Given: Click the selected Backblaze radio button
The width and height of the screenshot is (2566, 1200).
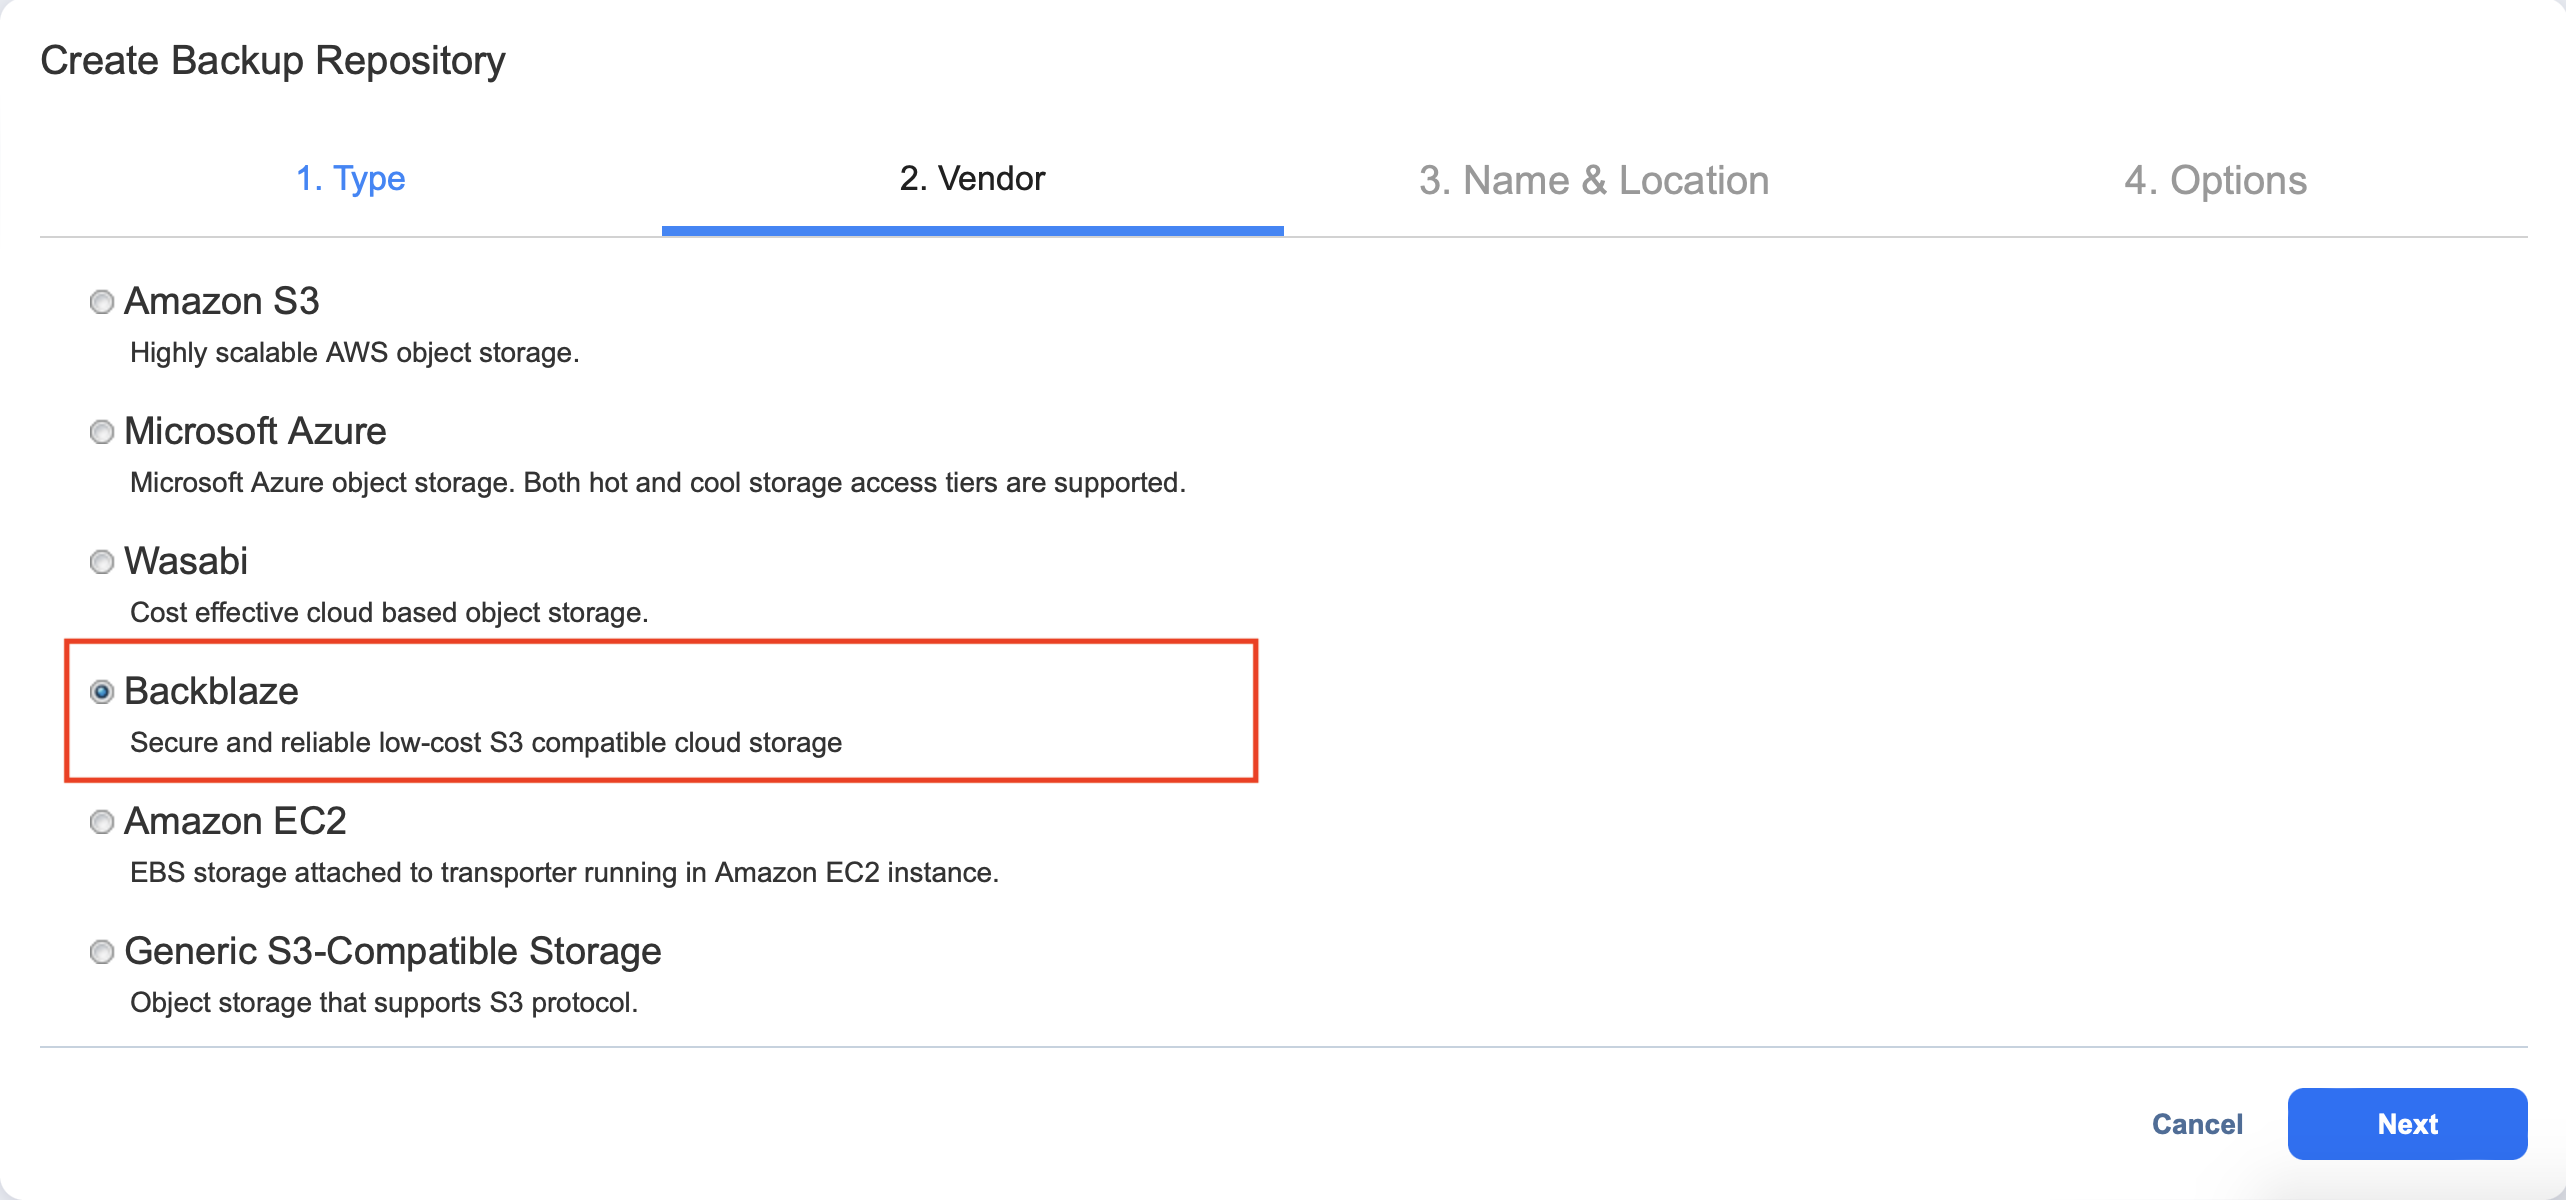Looking at the screenshot, I should 102,691.
